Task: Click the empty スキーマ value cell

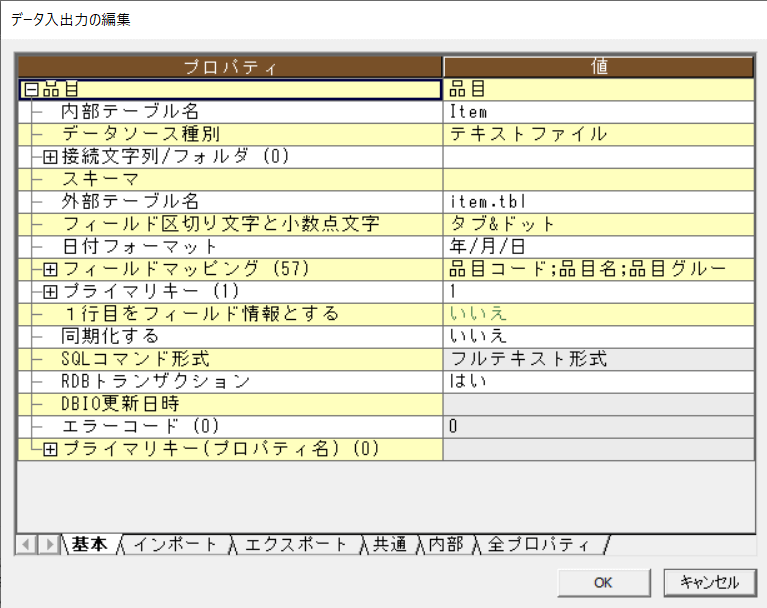Action: [x=599, y=180]
